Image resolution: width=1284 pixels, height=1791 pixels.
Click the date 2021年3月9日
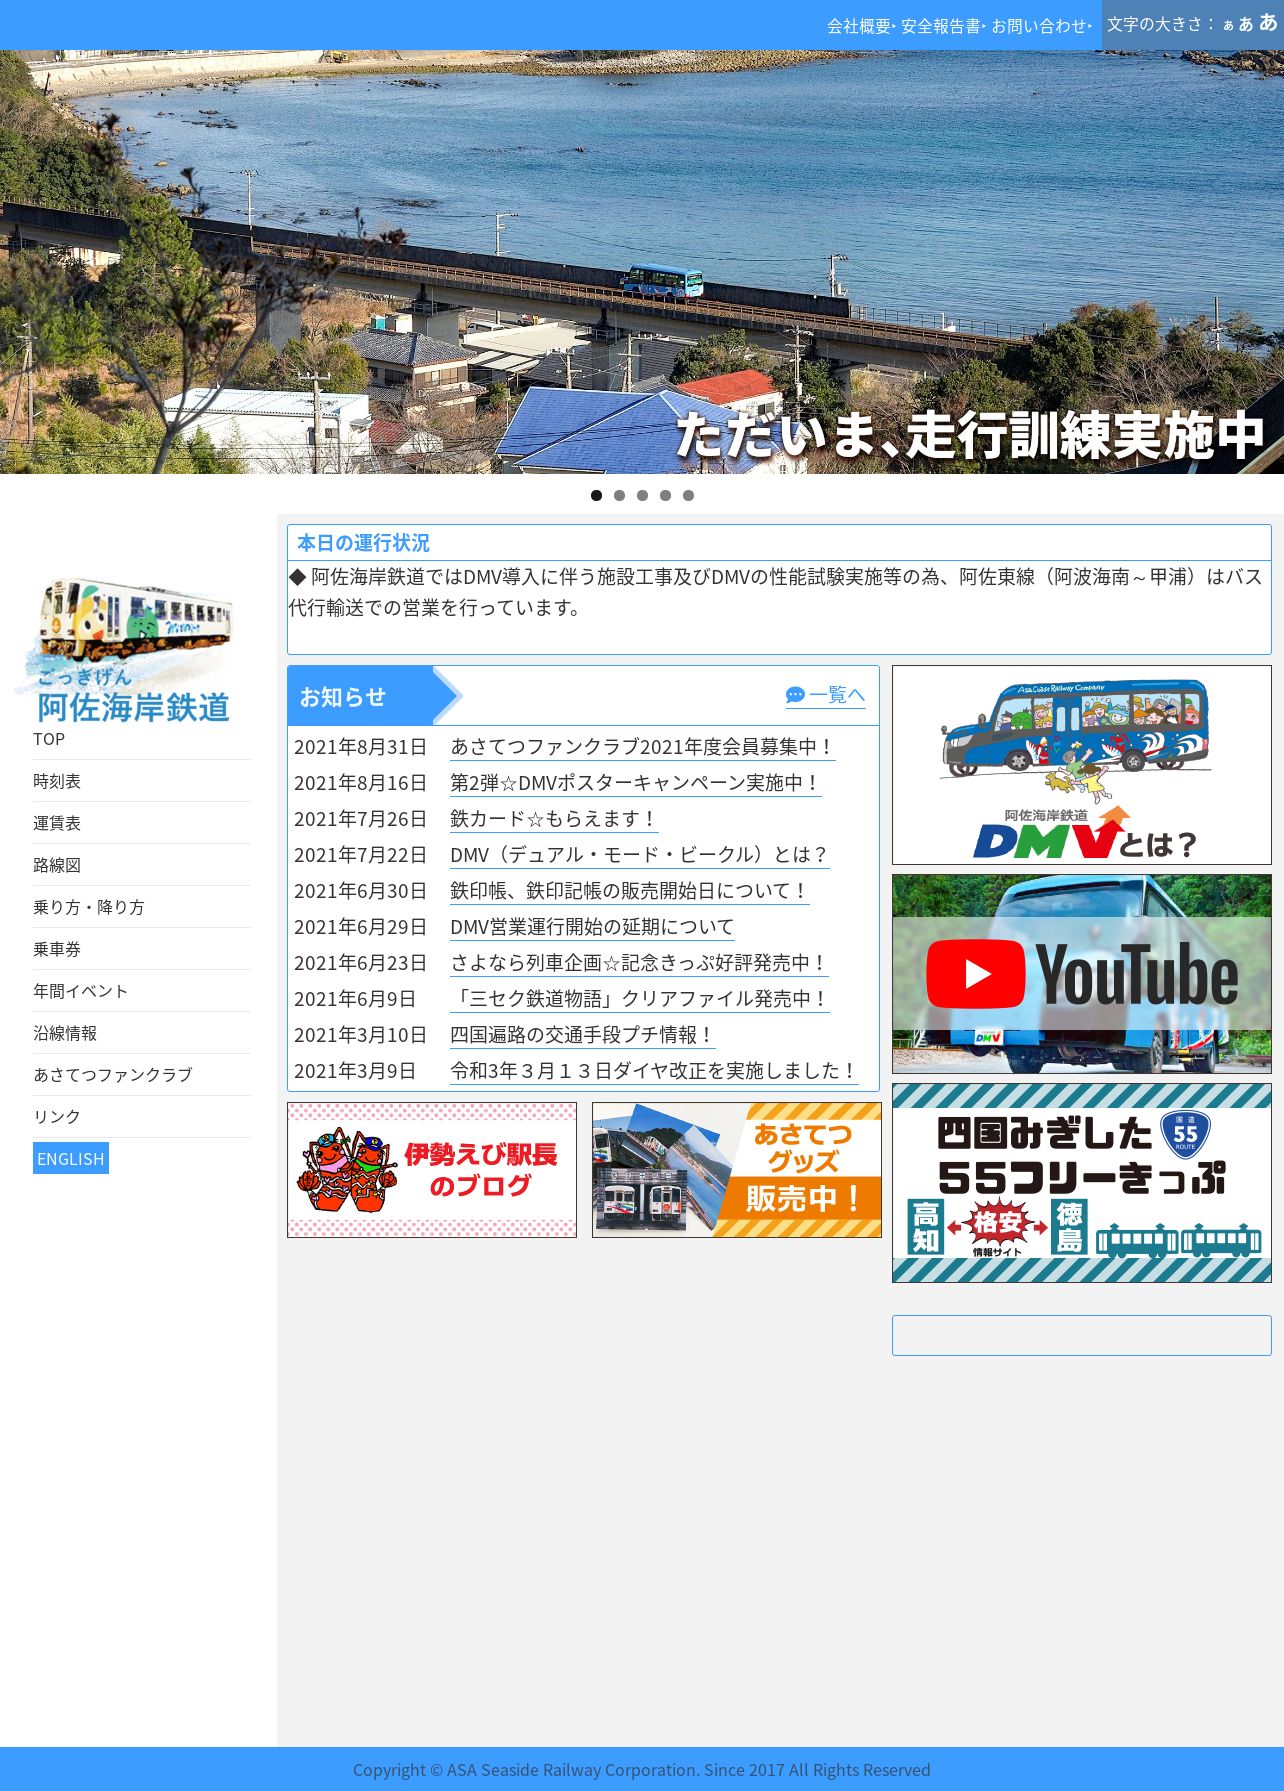click(x=354, y=1071)
